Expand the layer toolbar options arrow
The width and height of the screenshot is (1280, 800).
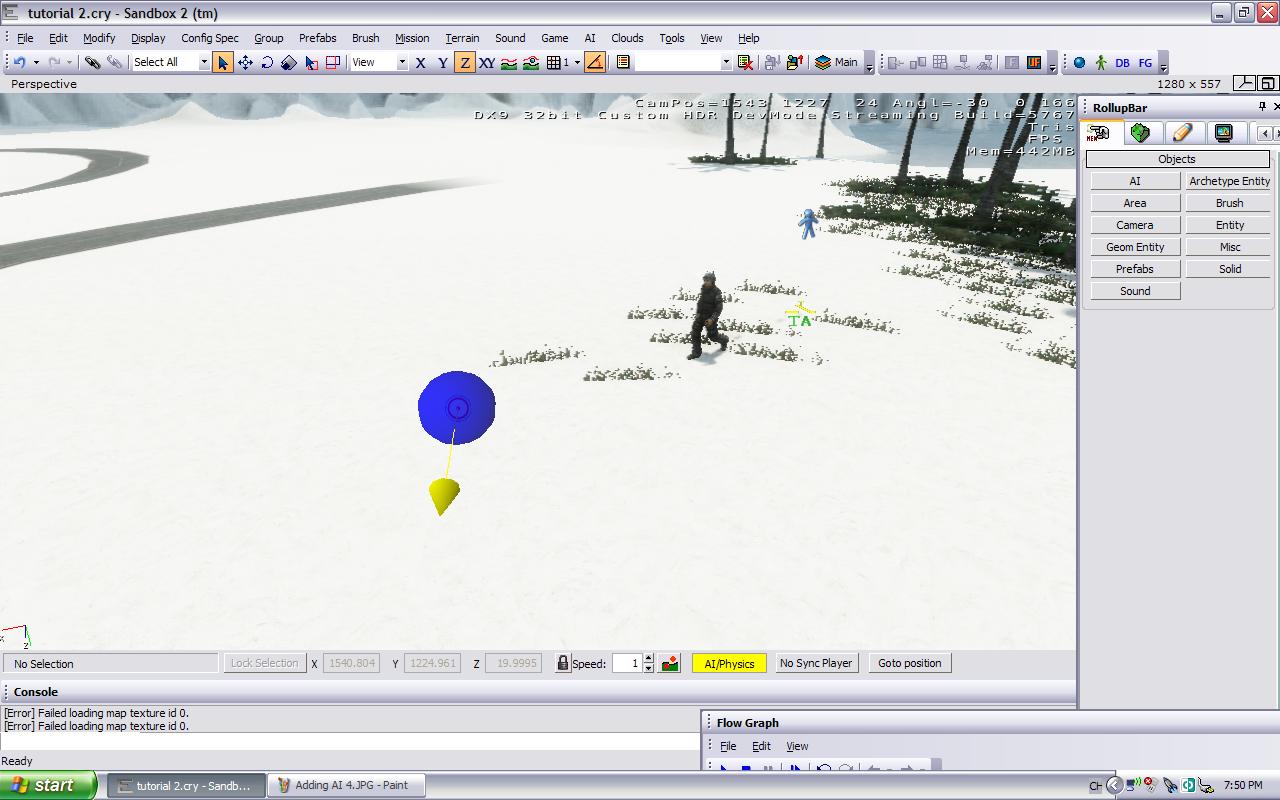point(869,67)
